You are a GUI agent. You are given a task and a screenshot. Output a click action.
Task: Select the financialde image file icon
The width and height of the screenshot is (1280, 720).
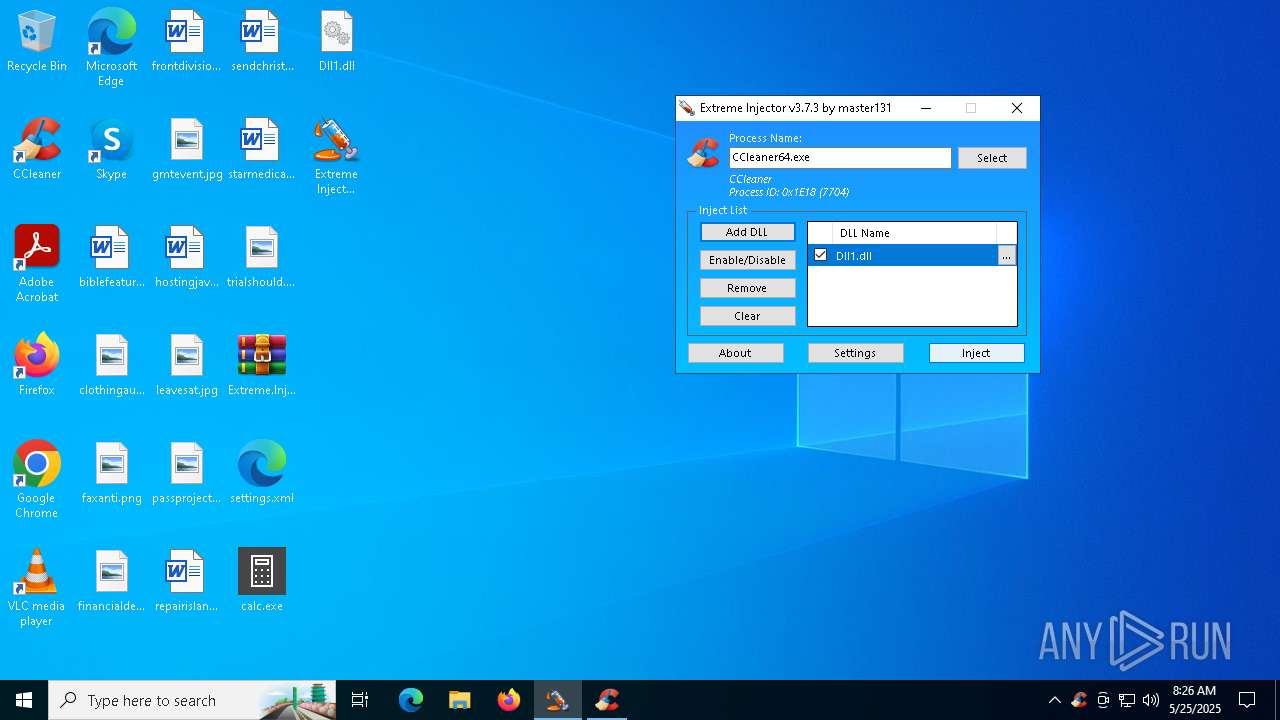click(x=112, y=582)
